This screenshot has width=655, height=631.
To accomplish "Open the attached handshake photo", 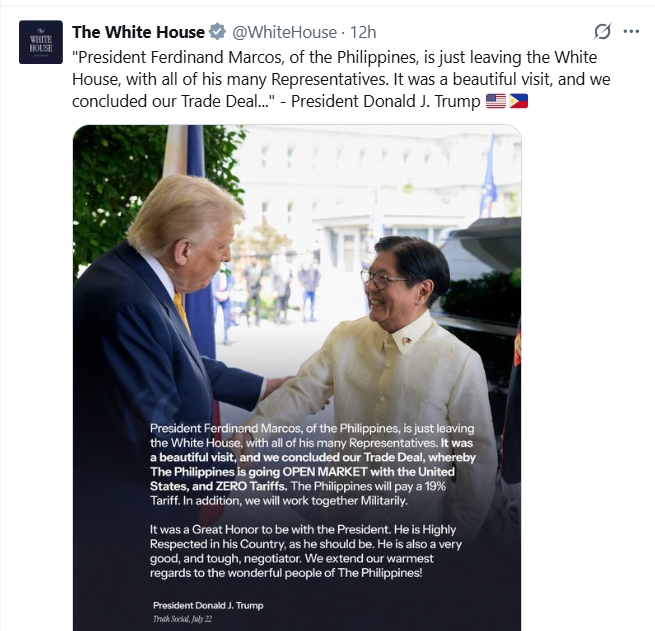I will (297, 378).
